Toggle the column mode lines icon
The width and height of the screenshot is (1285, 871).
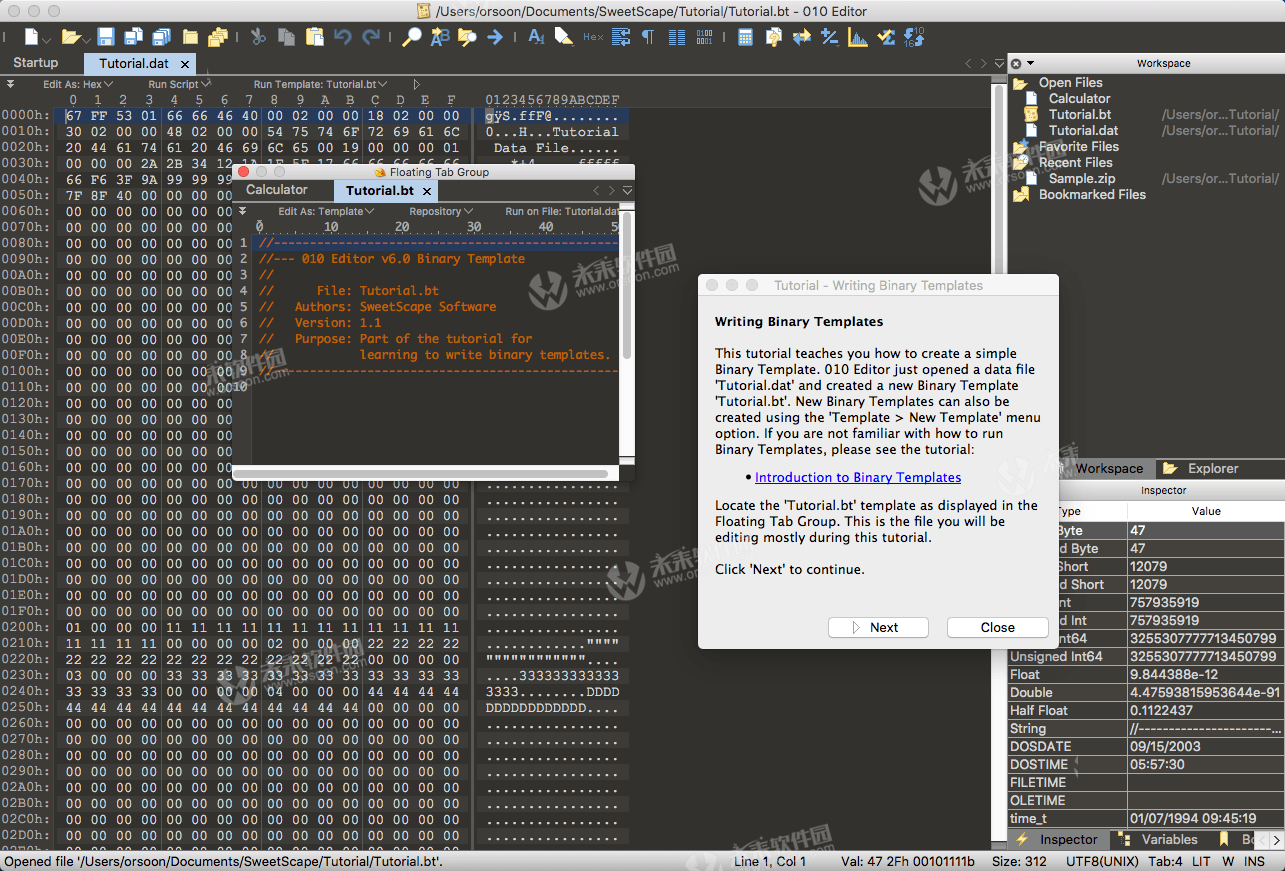tap(677, 37)
